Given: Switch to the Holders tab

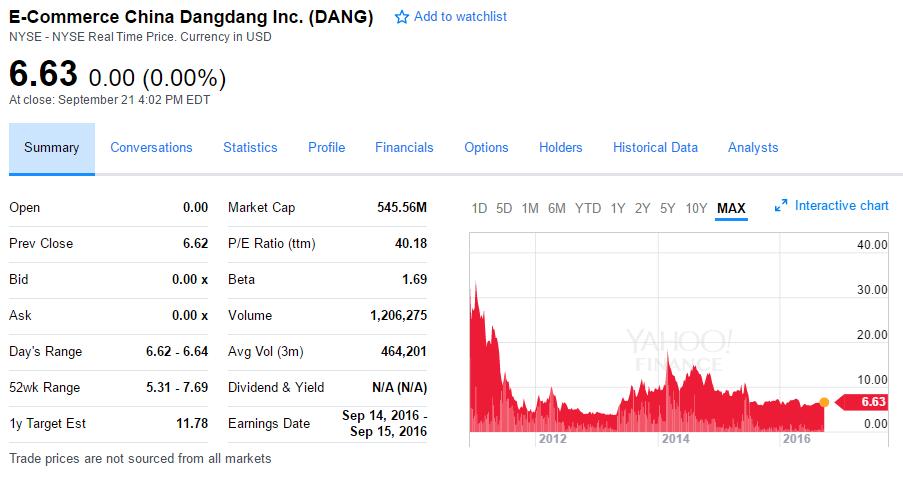Looking at the screenshot, I should (x=561, y=147).
